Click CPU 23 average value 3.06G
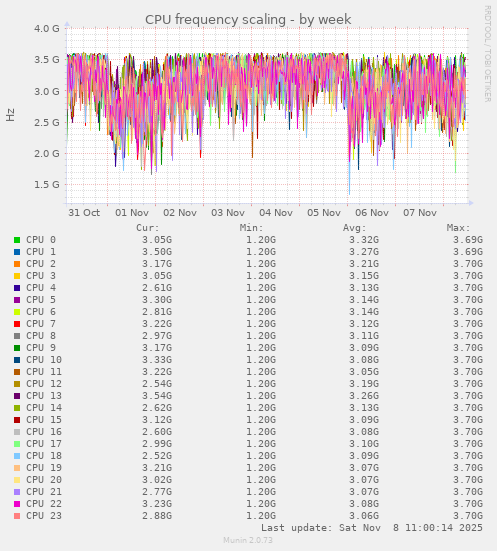This screenshot has width=497, height=551. [364, 516]
